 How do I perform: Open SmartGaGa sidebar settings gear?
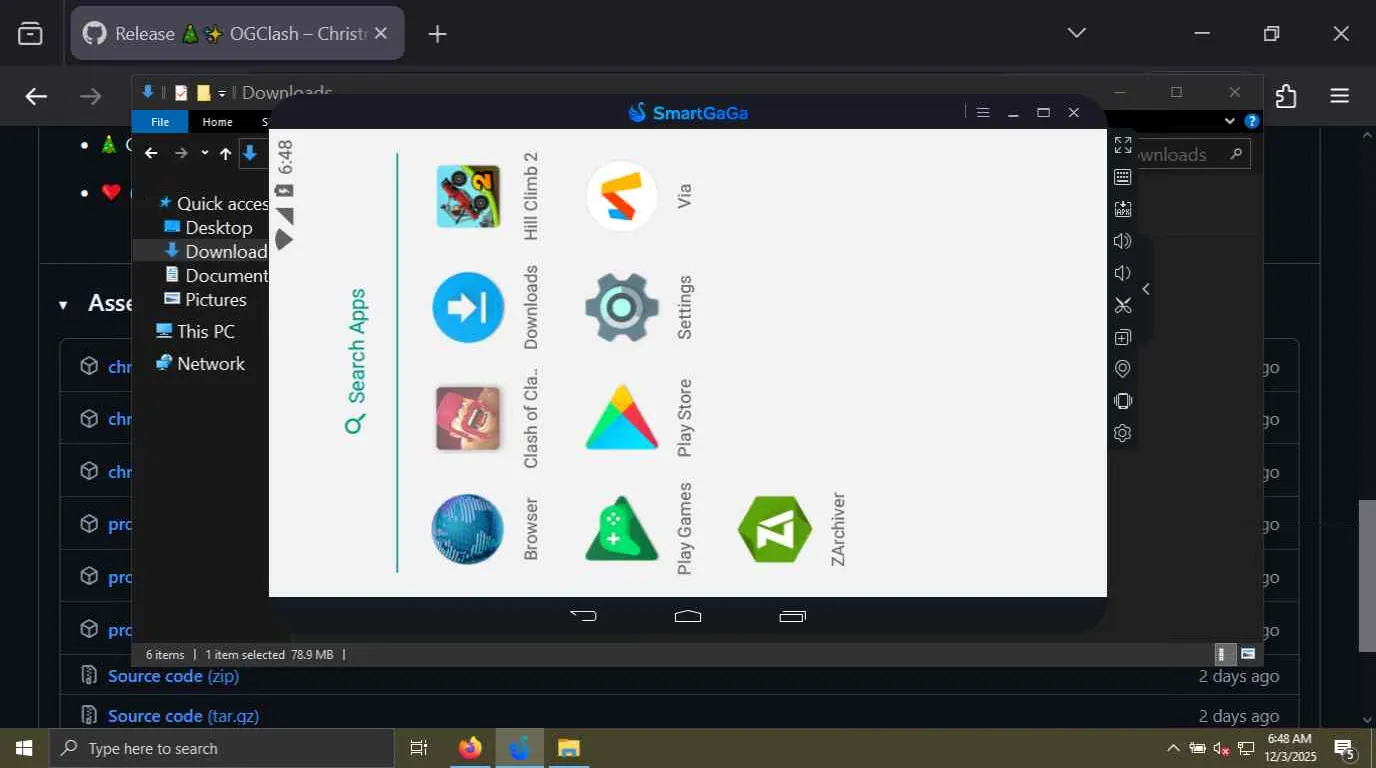coord(1123,433)
